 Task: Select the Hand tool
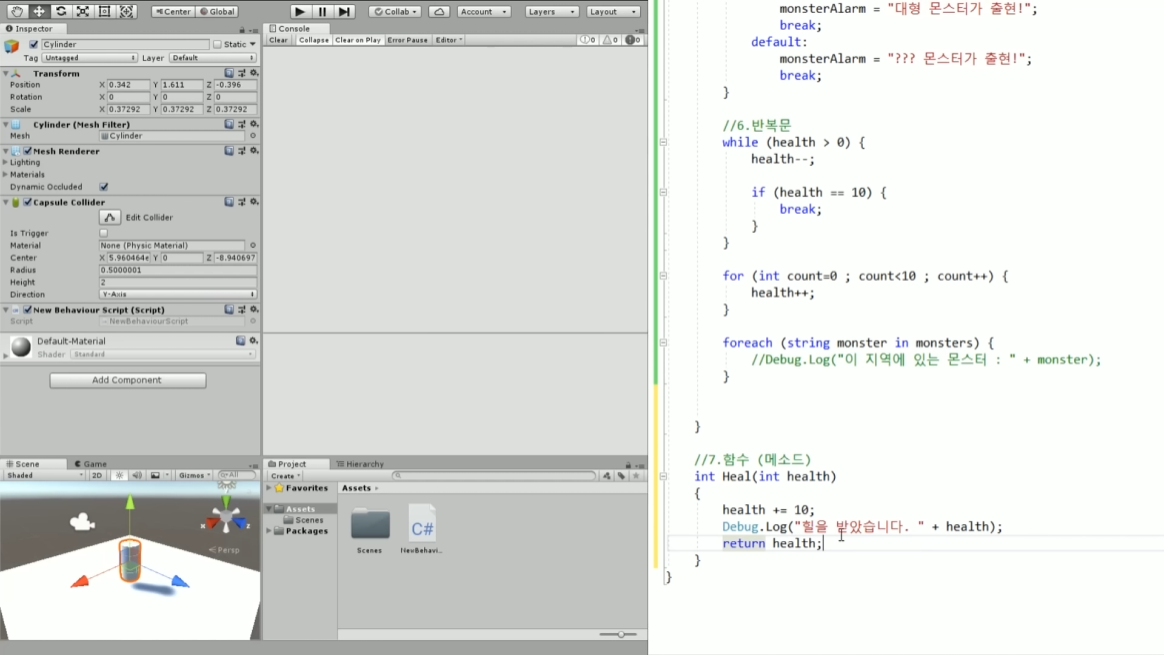tap(16, 11)
